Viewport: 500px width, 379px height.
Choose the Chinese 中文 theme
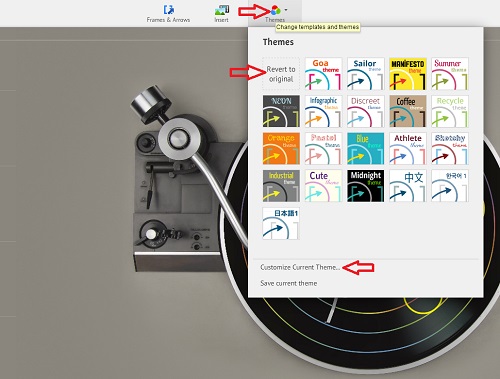click(x=408, y=186)
